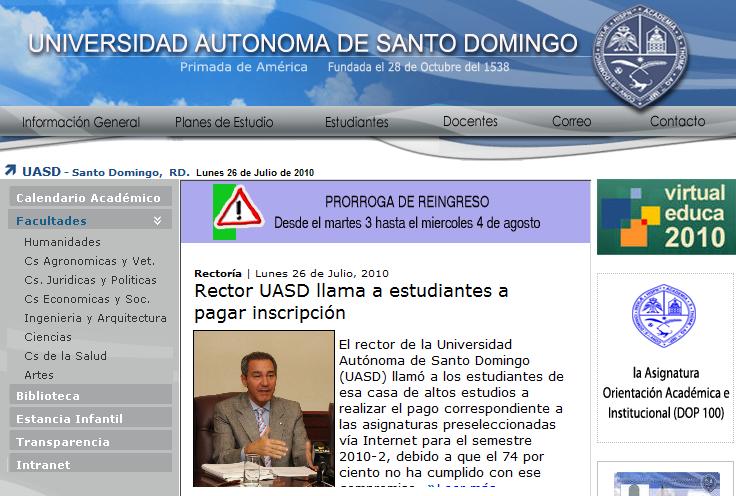Go to Cs Economicas y Soc. faculty
The height and width of the screenshot is (496, 736).
tap(87, 299)
